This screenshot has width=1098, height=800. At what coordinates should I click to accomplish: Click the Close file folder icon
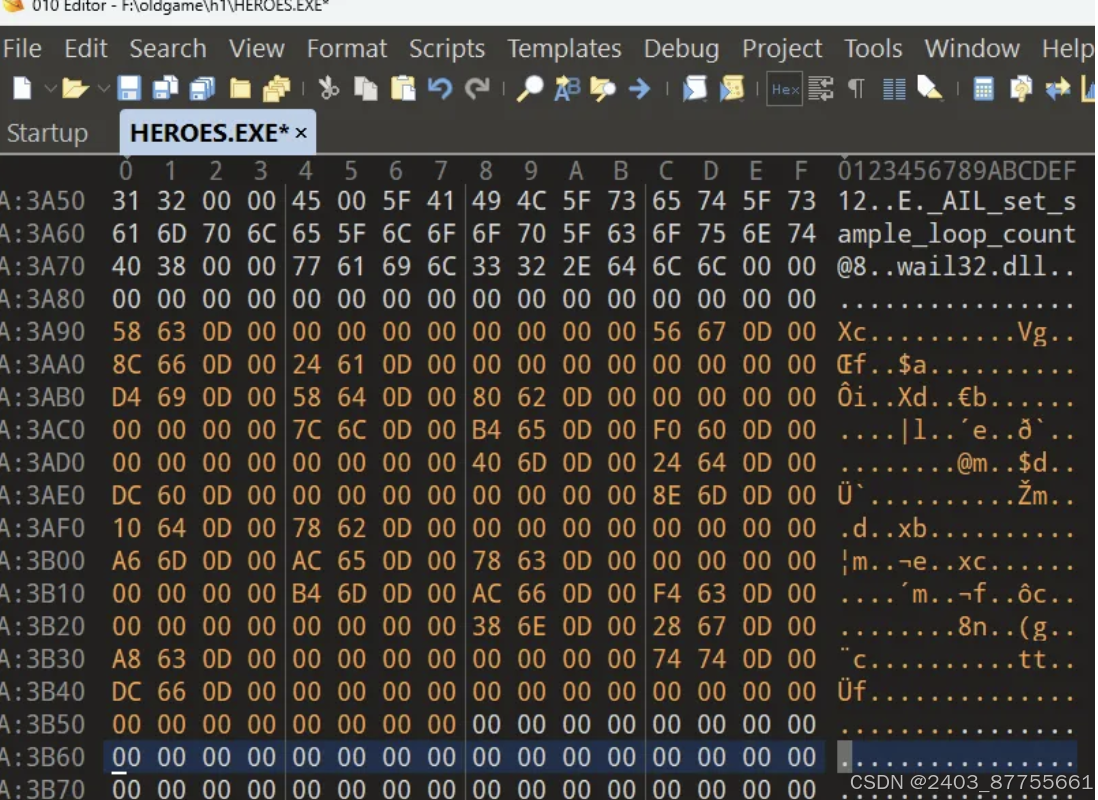pos(240,89)
